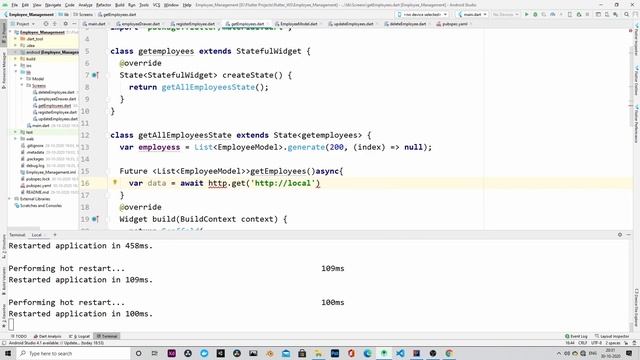Image resolution: width=640 pixels, height=360 pixels.
Task: Open Task View on taskbar
Action: point(155,353)
